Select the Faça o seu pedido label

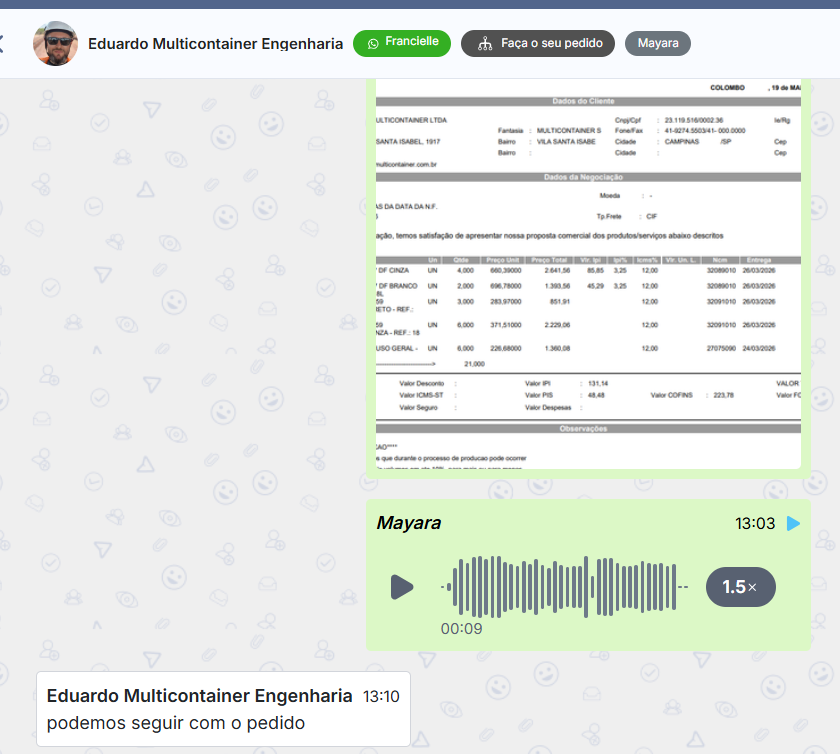[x=551, y=44]
